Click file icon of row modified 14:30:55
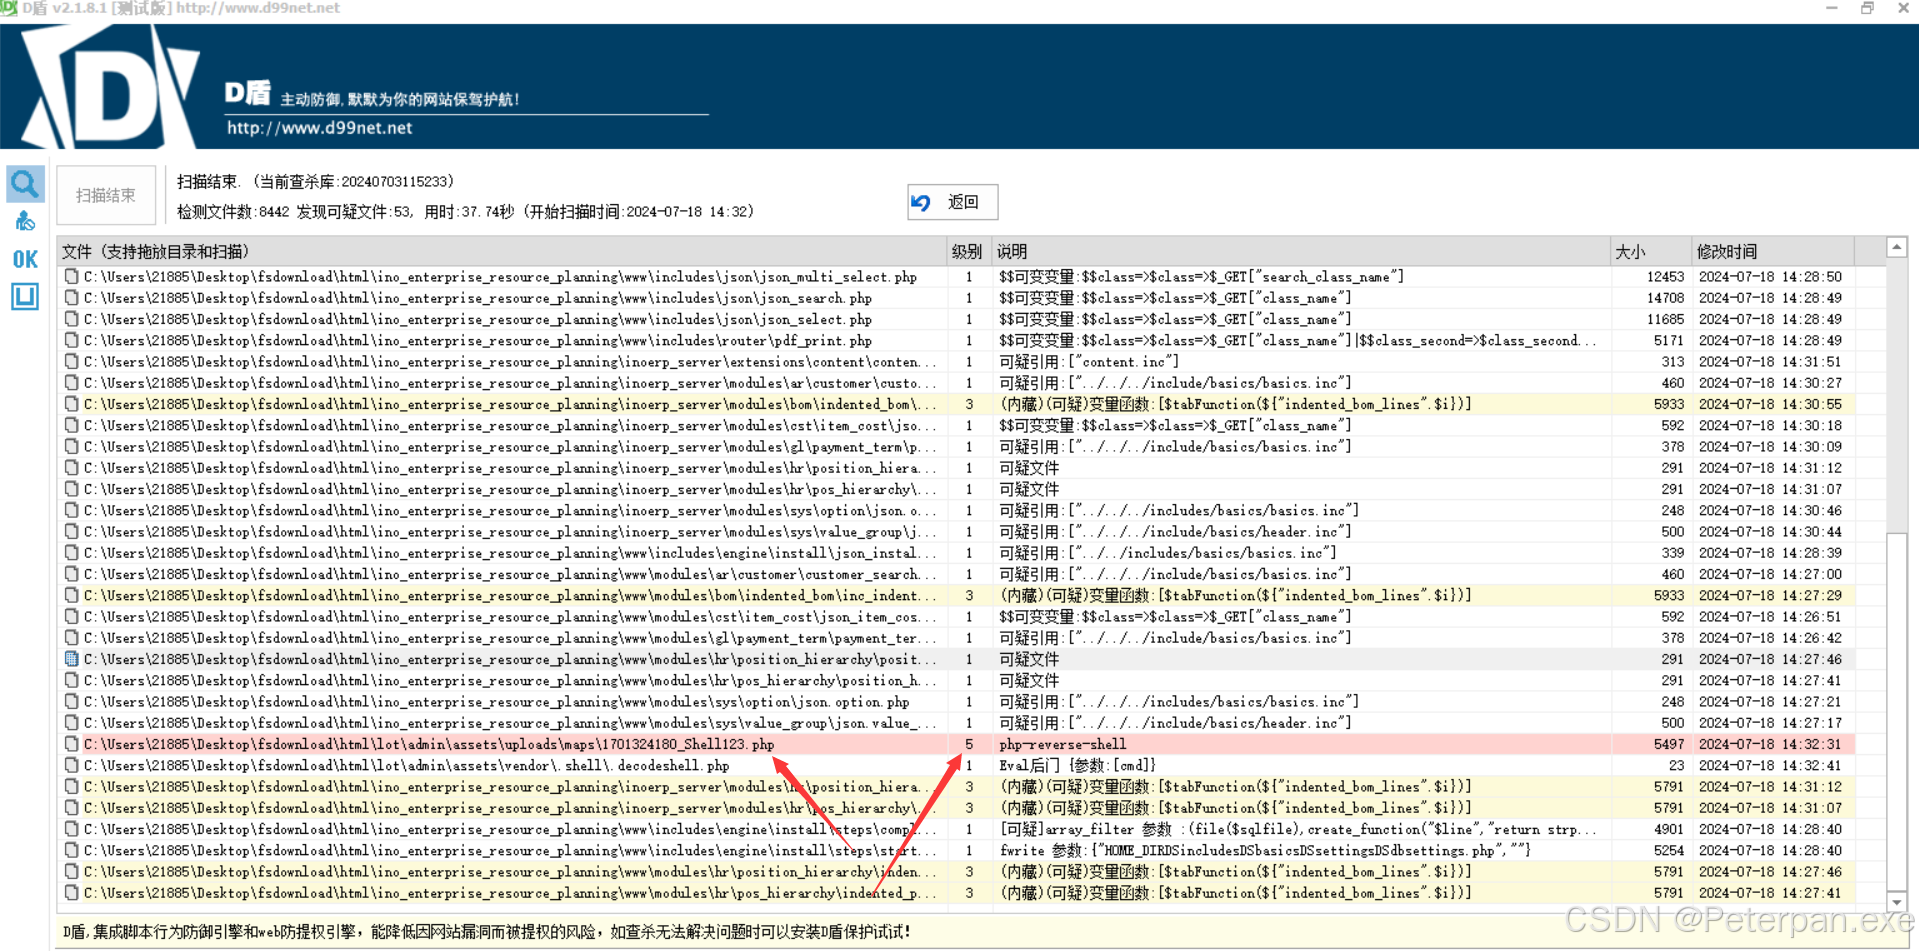1919x951 pixels. point(71,404)
